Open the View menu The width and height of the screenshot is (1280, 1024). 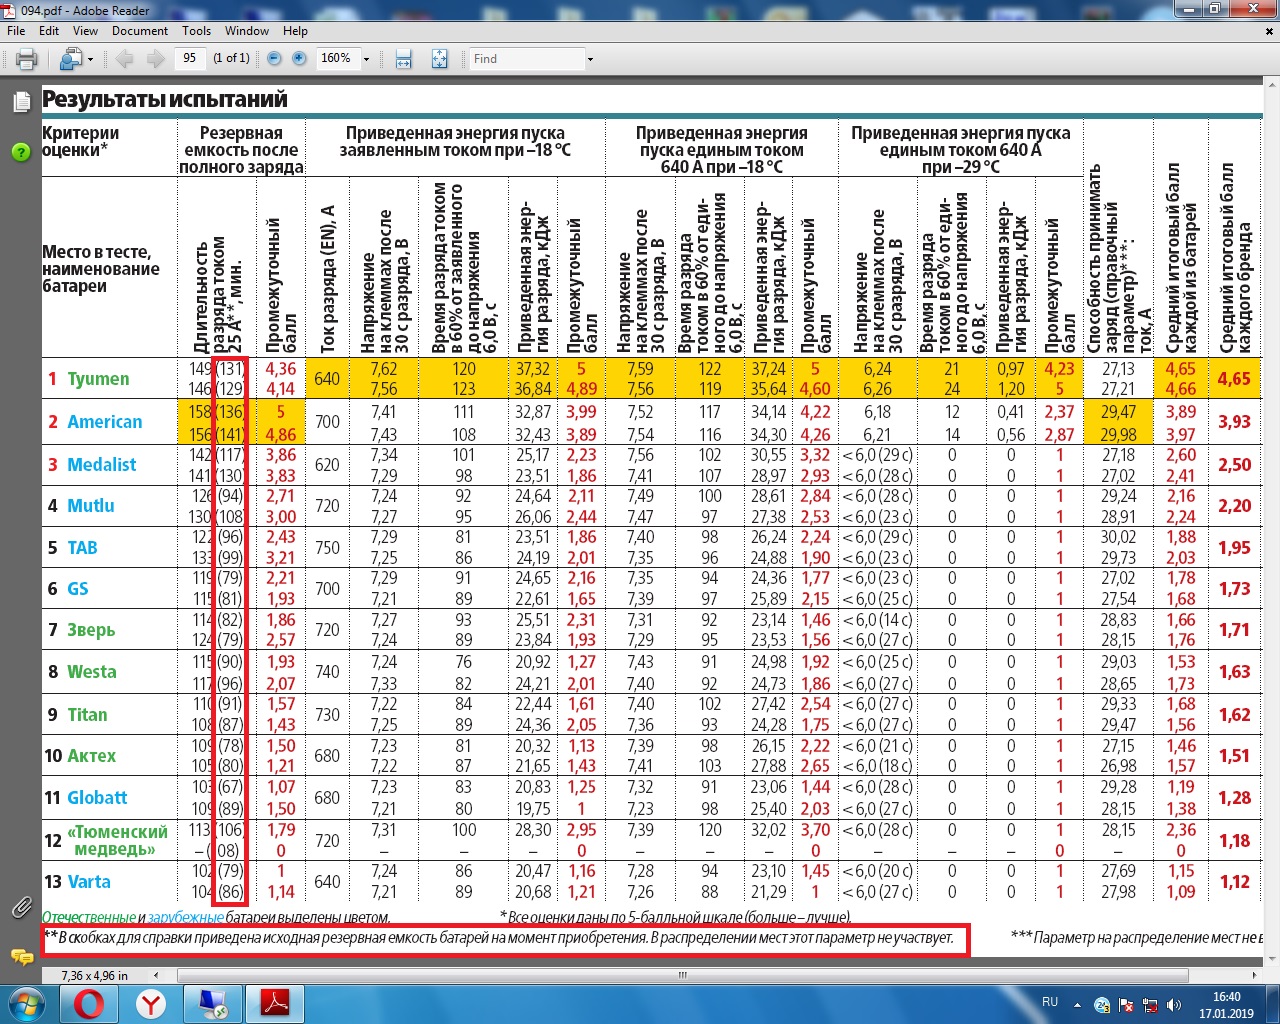(86, 31)
